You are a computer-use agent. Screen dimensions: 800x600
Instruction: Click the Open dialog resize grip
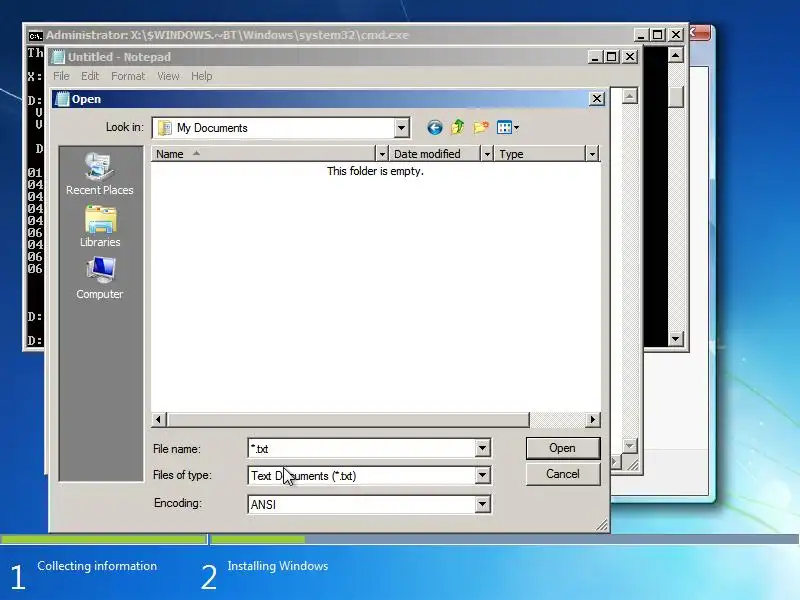(602, 525)
